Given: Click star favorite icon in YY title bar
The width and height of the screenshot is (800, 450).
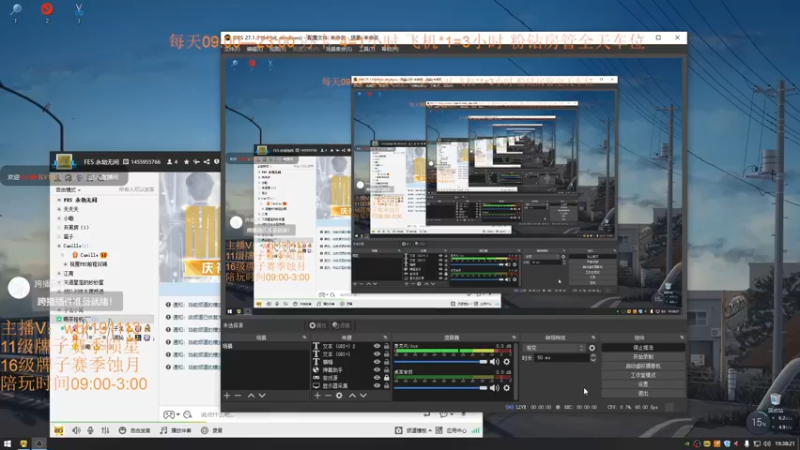Looking at the screenshot, I should coord(186,162).
